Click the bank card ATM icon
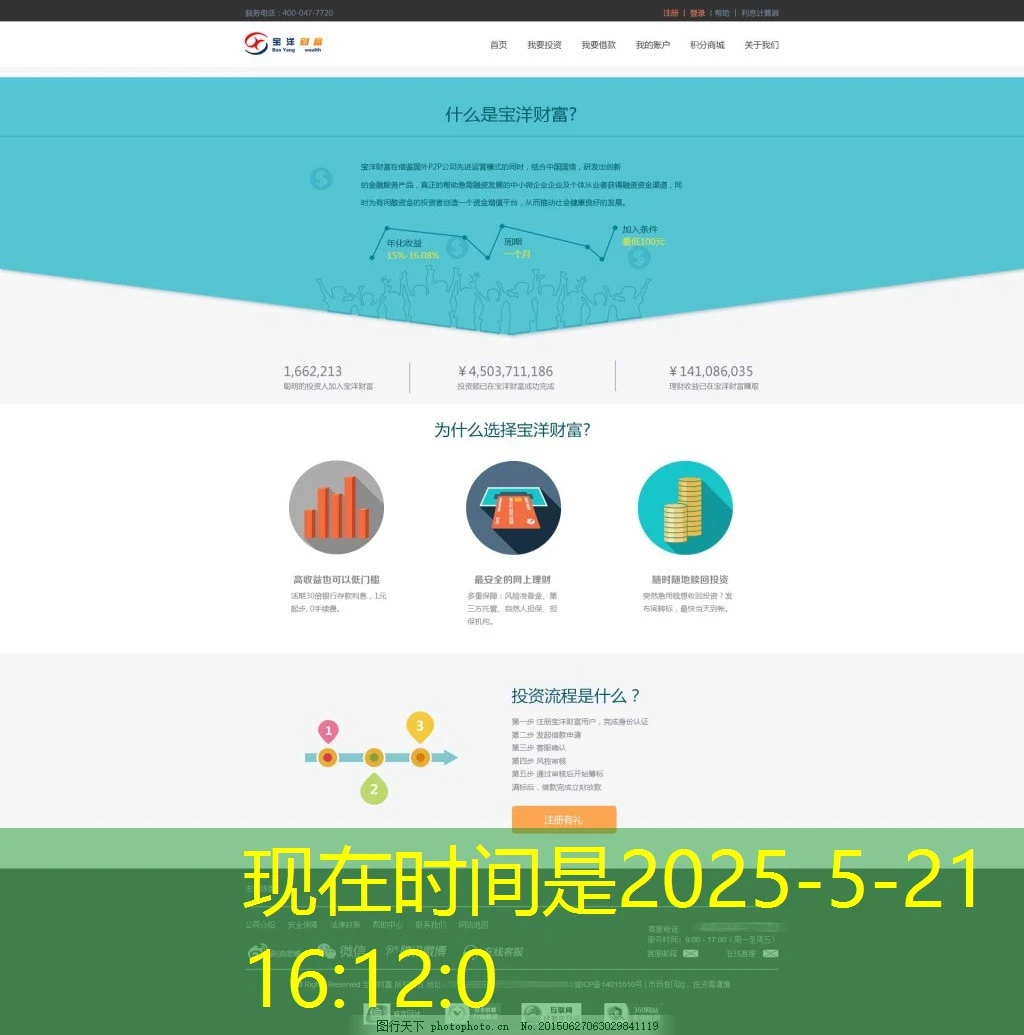The height and width of the screenshot is (1035, 1024). click(x=513, y=507)
